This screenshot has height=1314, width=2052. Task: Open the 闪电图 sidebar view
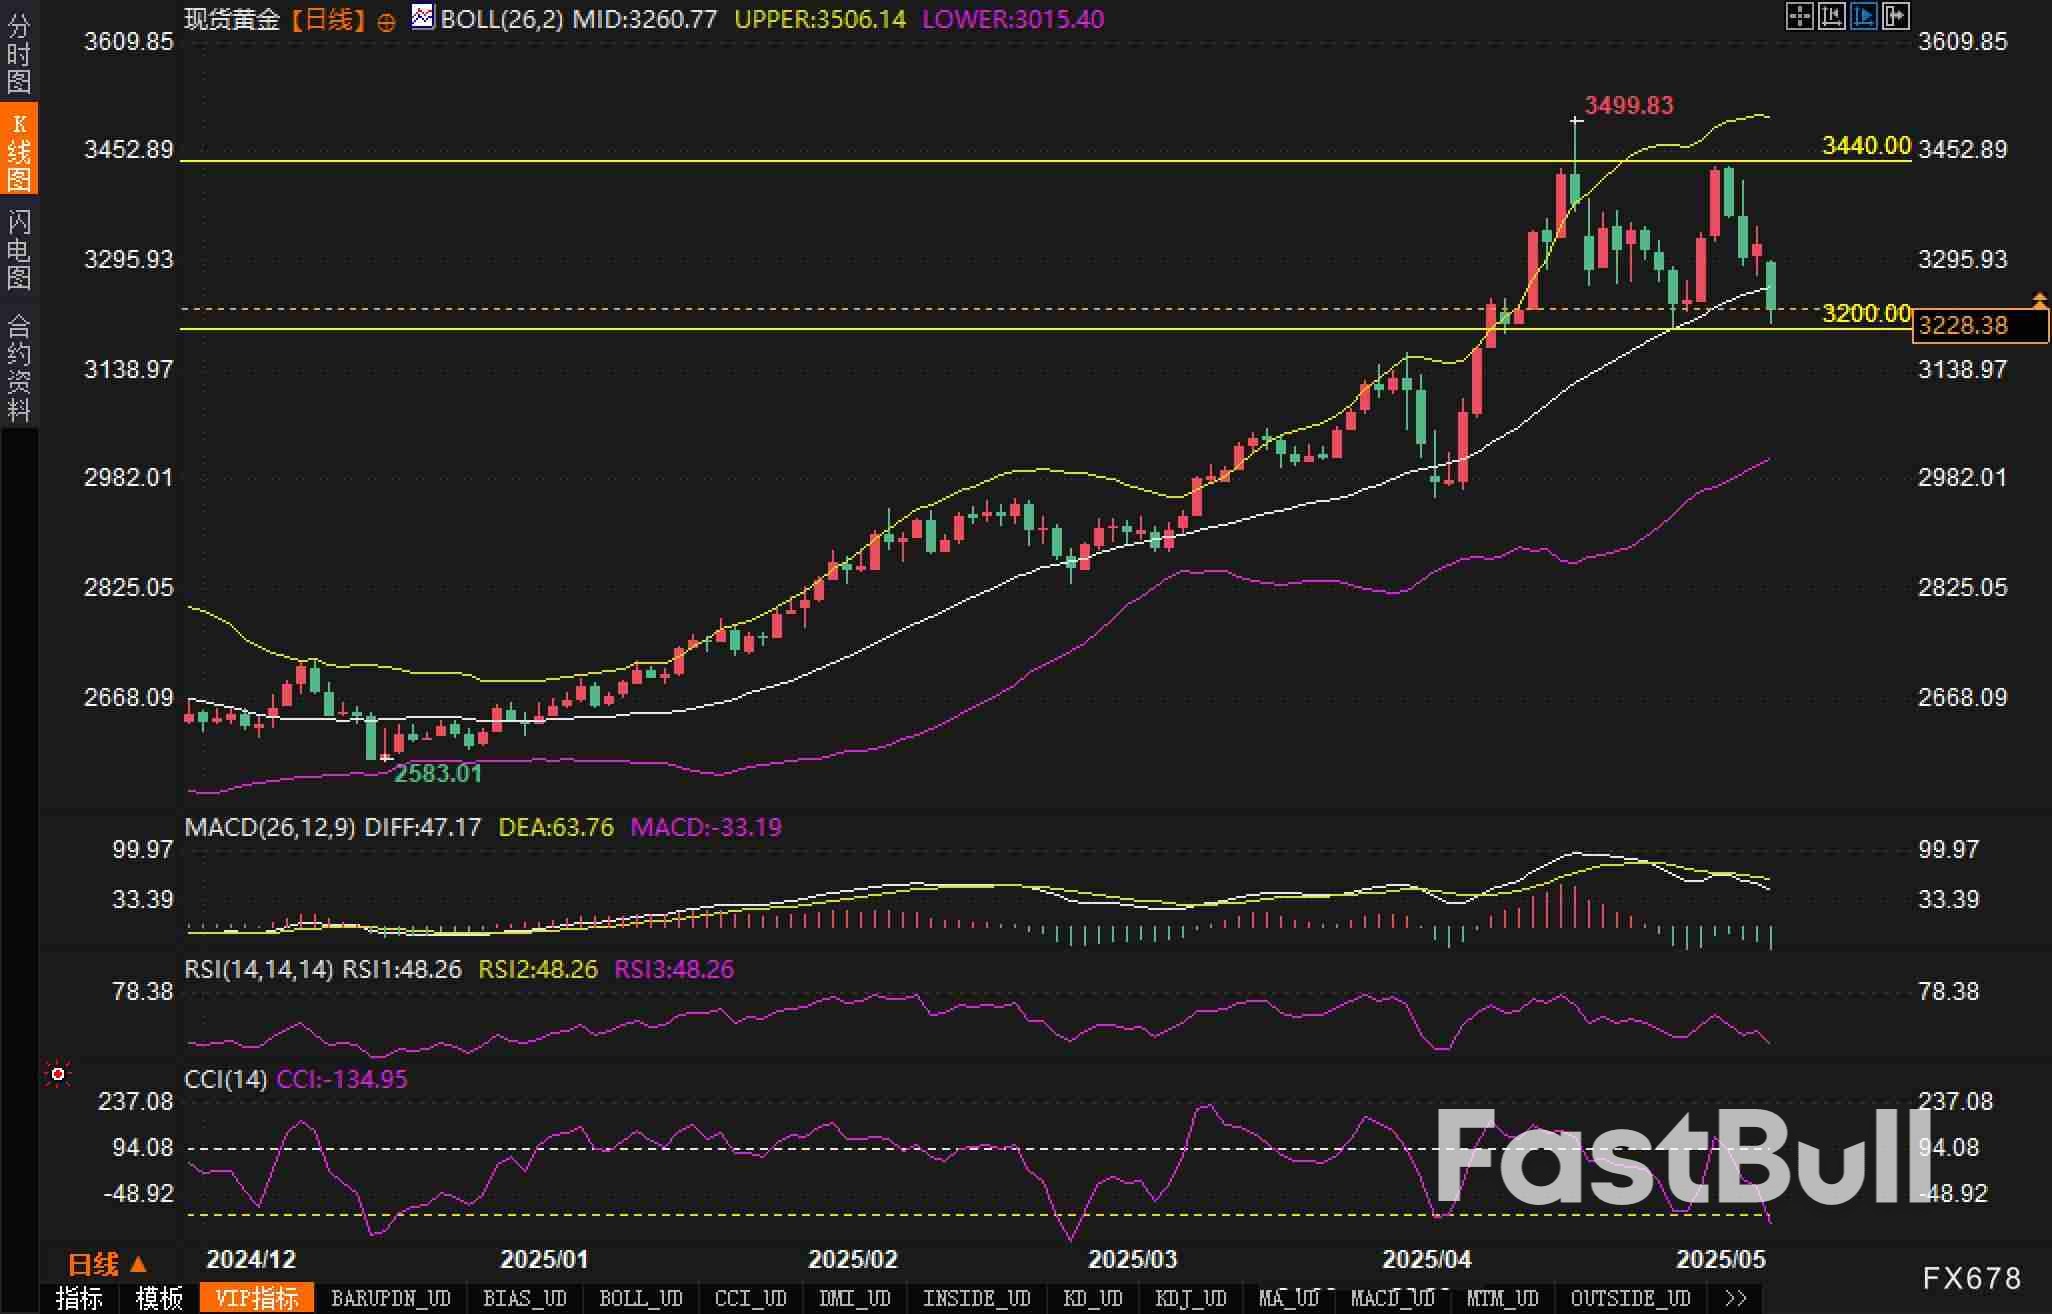pyautogui.click(x=18, y=249)
